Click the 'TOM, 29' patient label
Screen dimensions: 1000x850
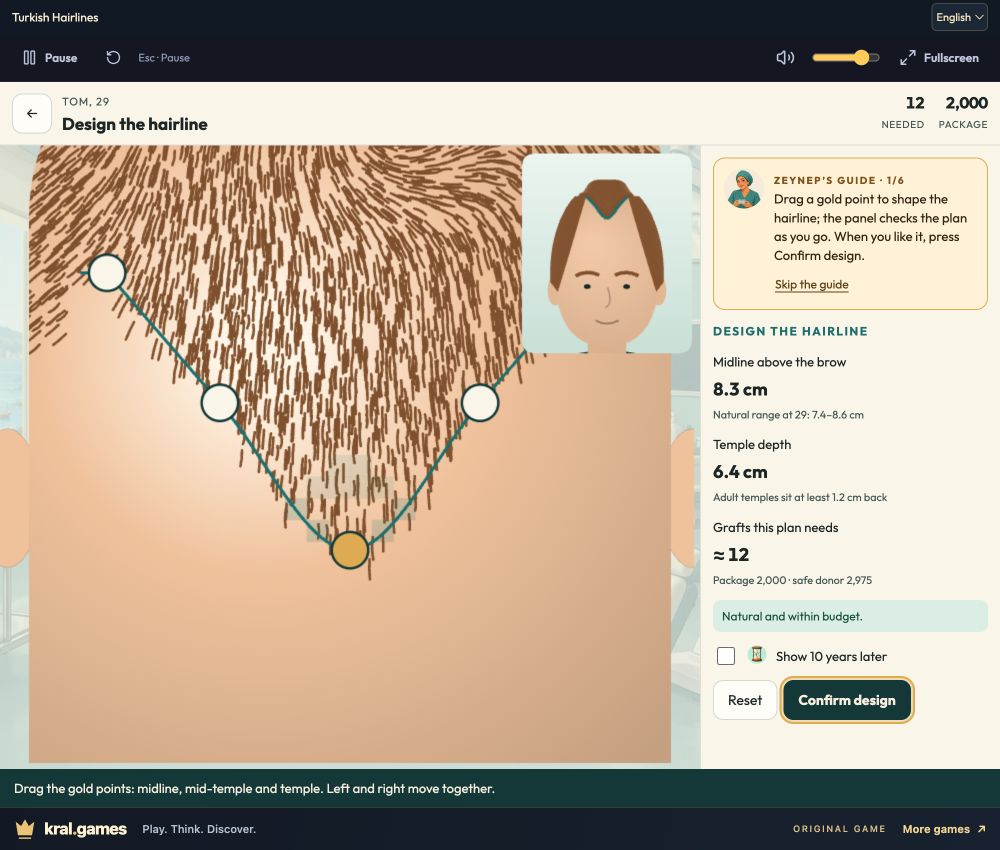coord(85,101)
